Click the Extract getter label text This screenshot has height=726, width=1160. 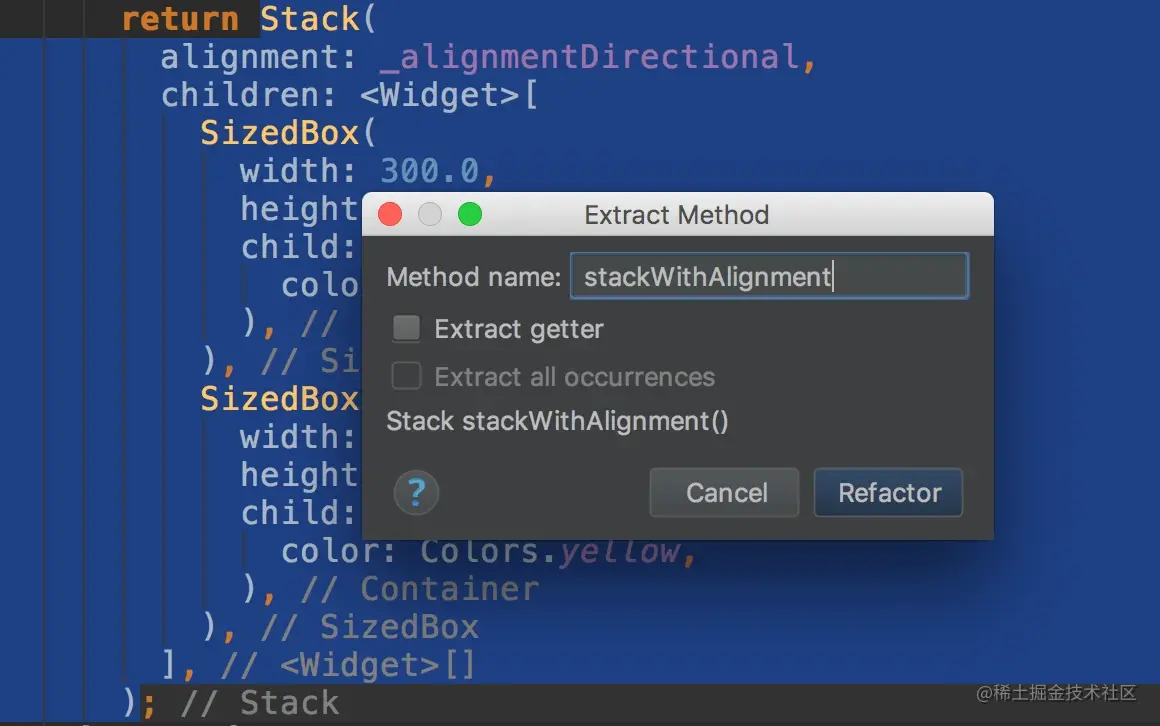pyautogui.click(x=518, y=329)
